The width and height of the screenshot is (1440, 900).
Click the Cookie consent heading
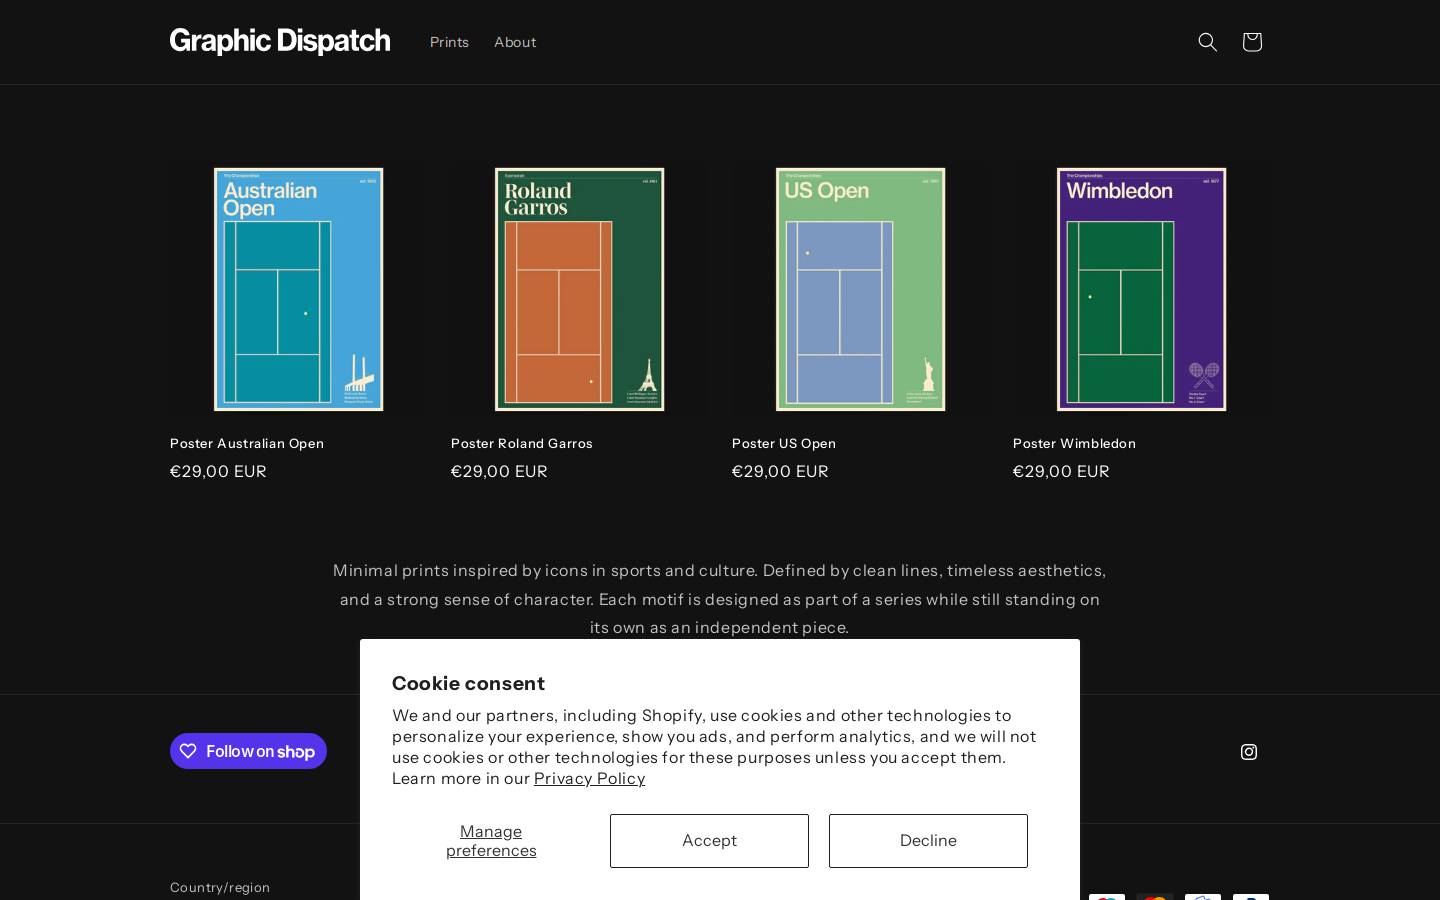click(x=468, y=683)
